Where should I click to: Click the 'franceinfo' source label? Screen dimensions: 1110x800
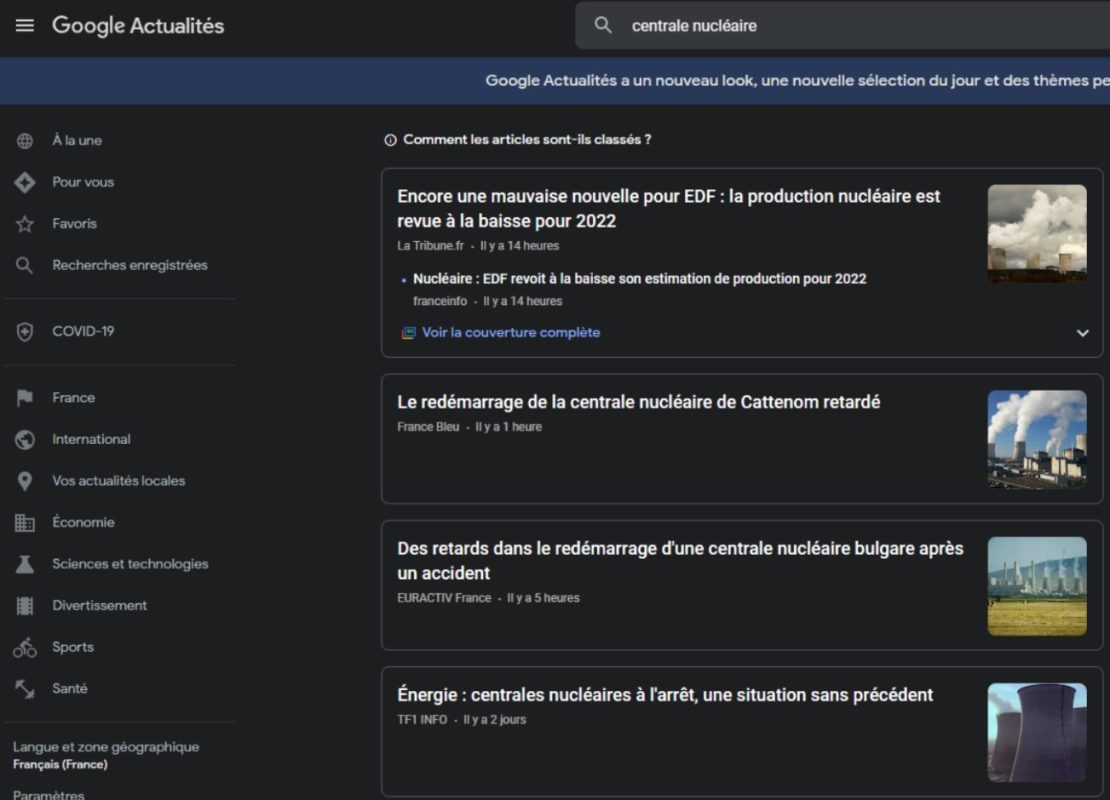[x=440, y=301]
